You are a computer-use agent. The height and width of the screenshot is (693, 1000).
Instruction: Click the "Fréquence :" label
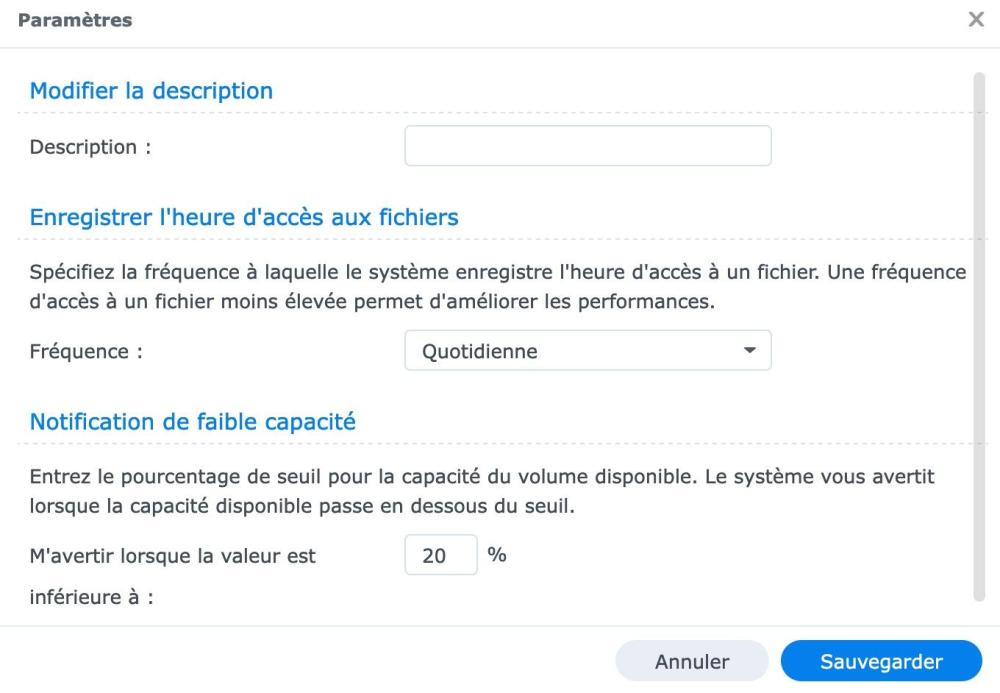click(86, 352)
